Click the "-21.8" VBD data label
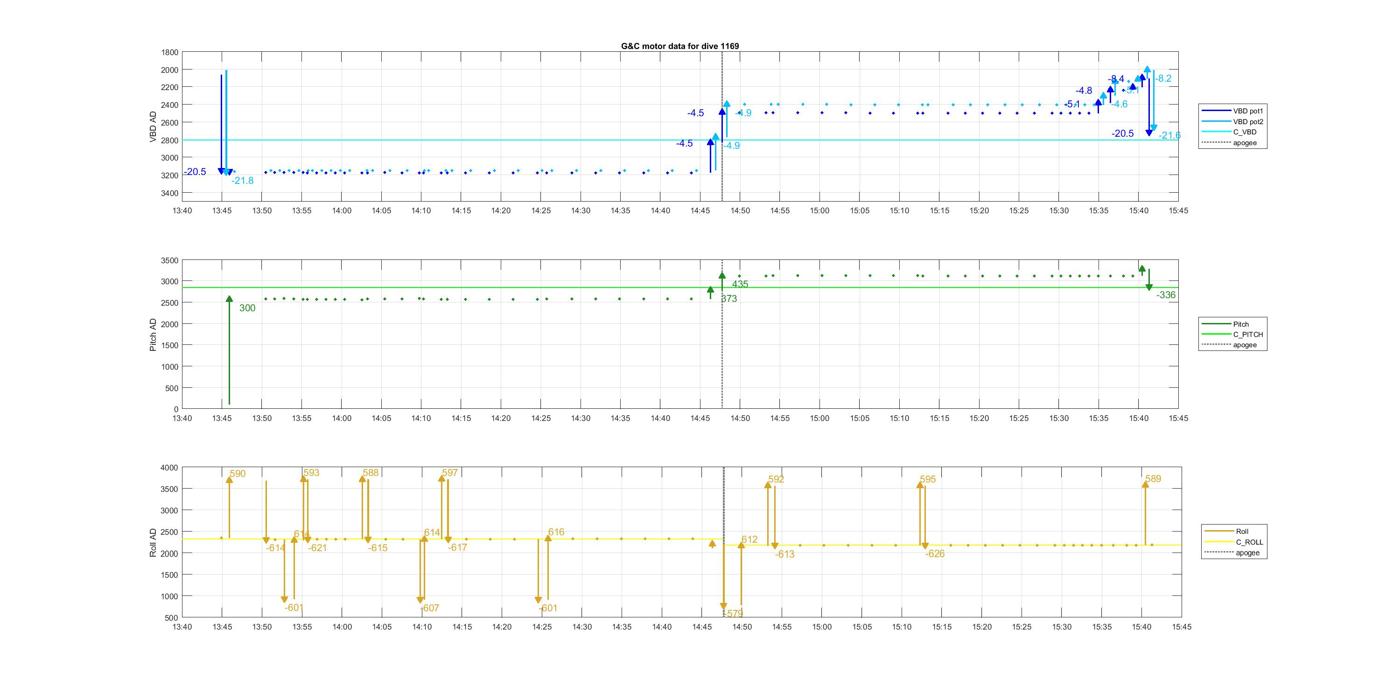Image resolution: width=1400 pixels, height=693 pixels. [242, 181]
